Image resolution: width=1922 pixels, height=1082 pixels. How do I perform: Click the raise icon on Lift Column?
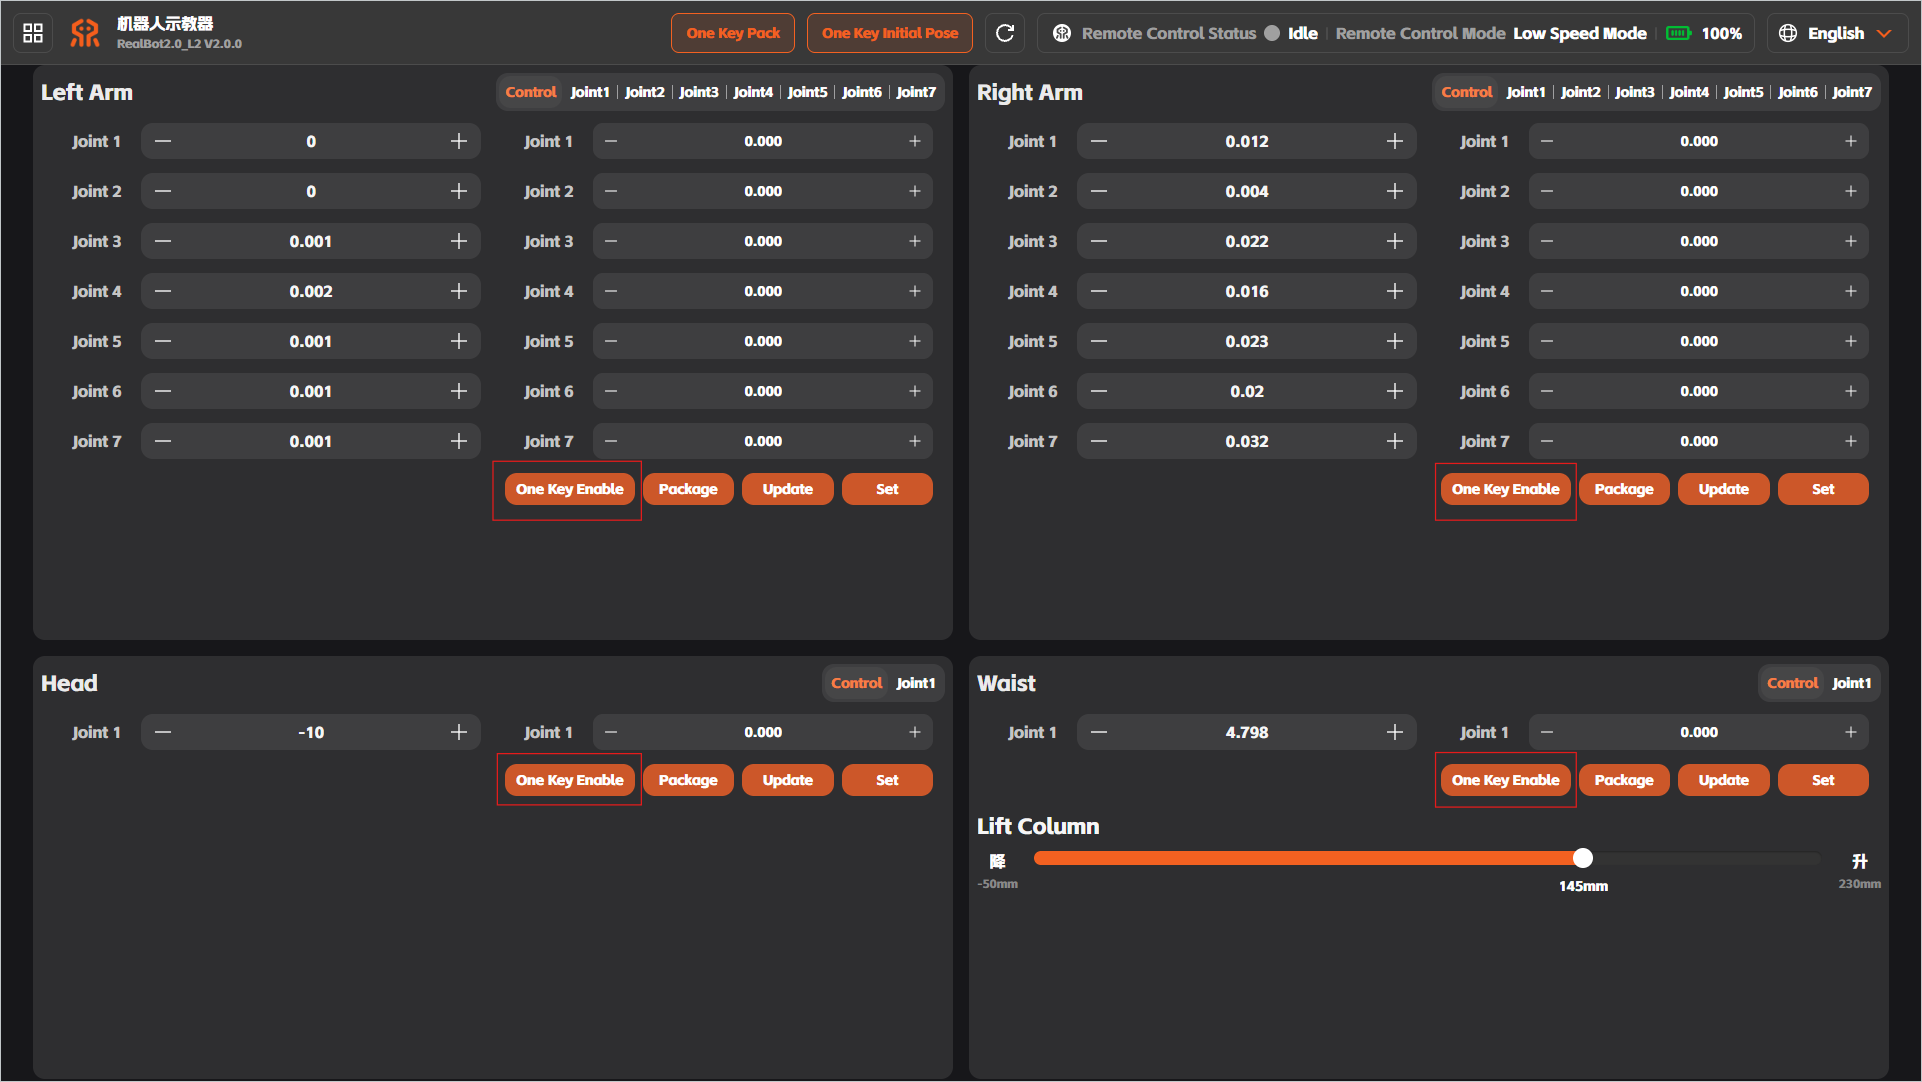click(1859, 860)
